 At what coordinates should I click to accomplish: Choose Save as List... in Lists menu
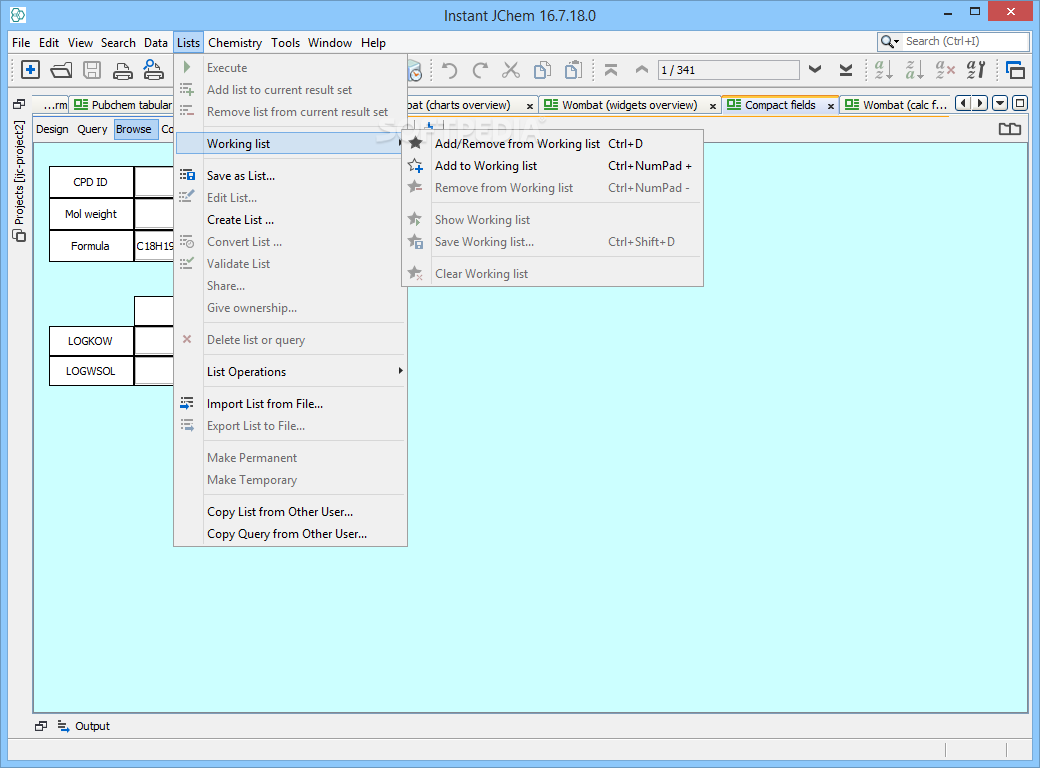291,176
